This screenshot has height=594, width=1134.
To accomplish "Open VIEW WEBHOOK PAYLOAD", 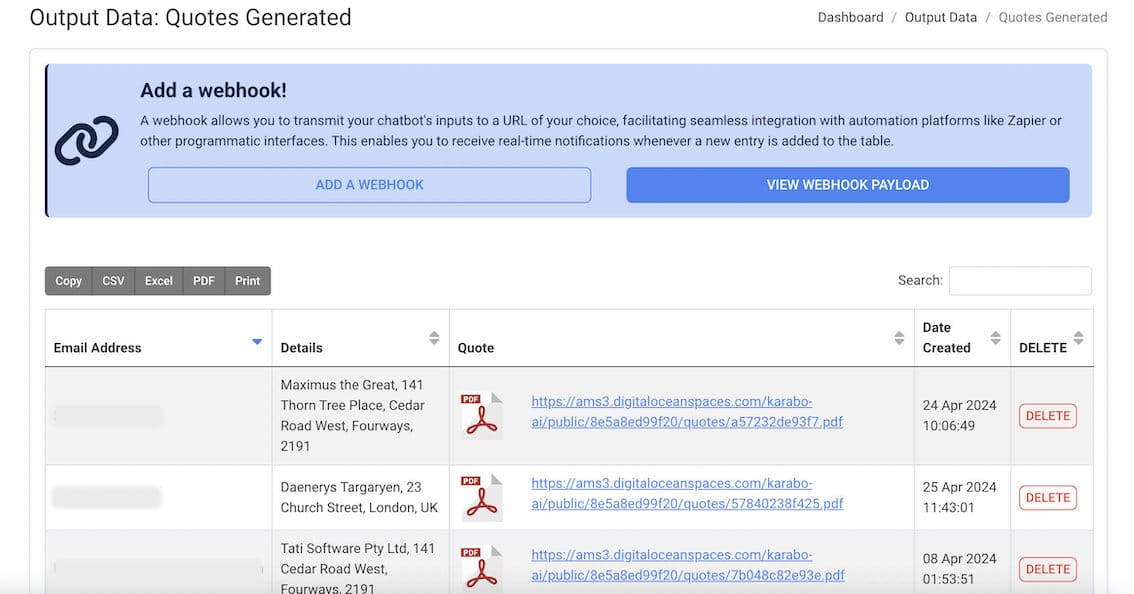I will pos(847,185).
